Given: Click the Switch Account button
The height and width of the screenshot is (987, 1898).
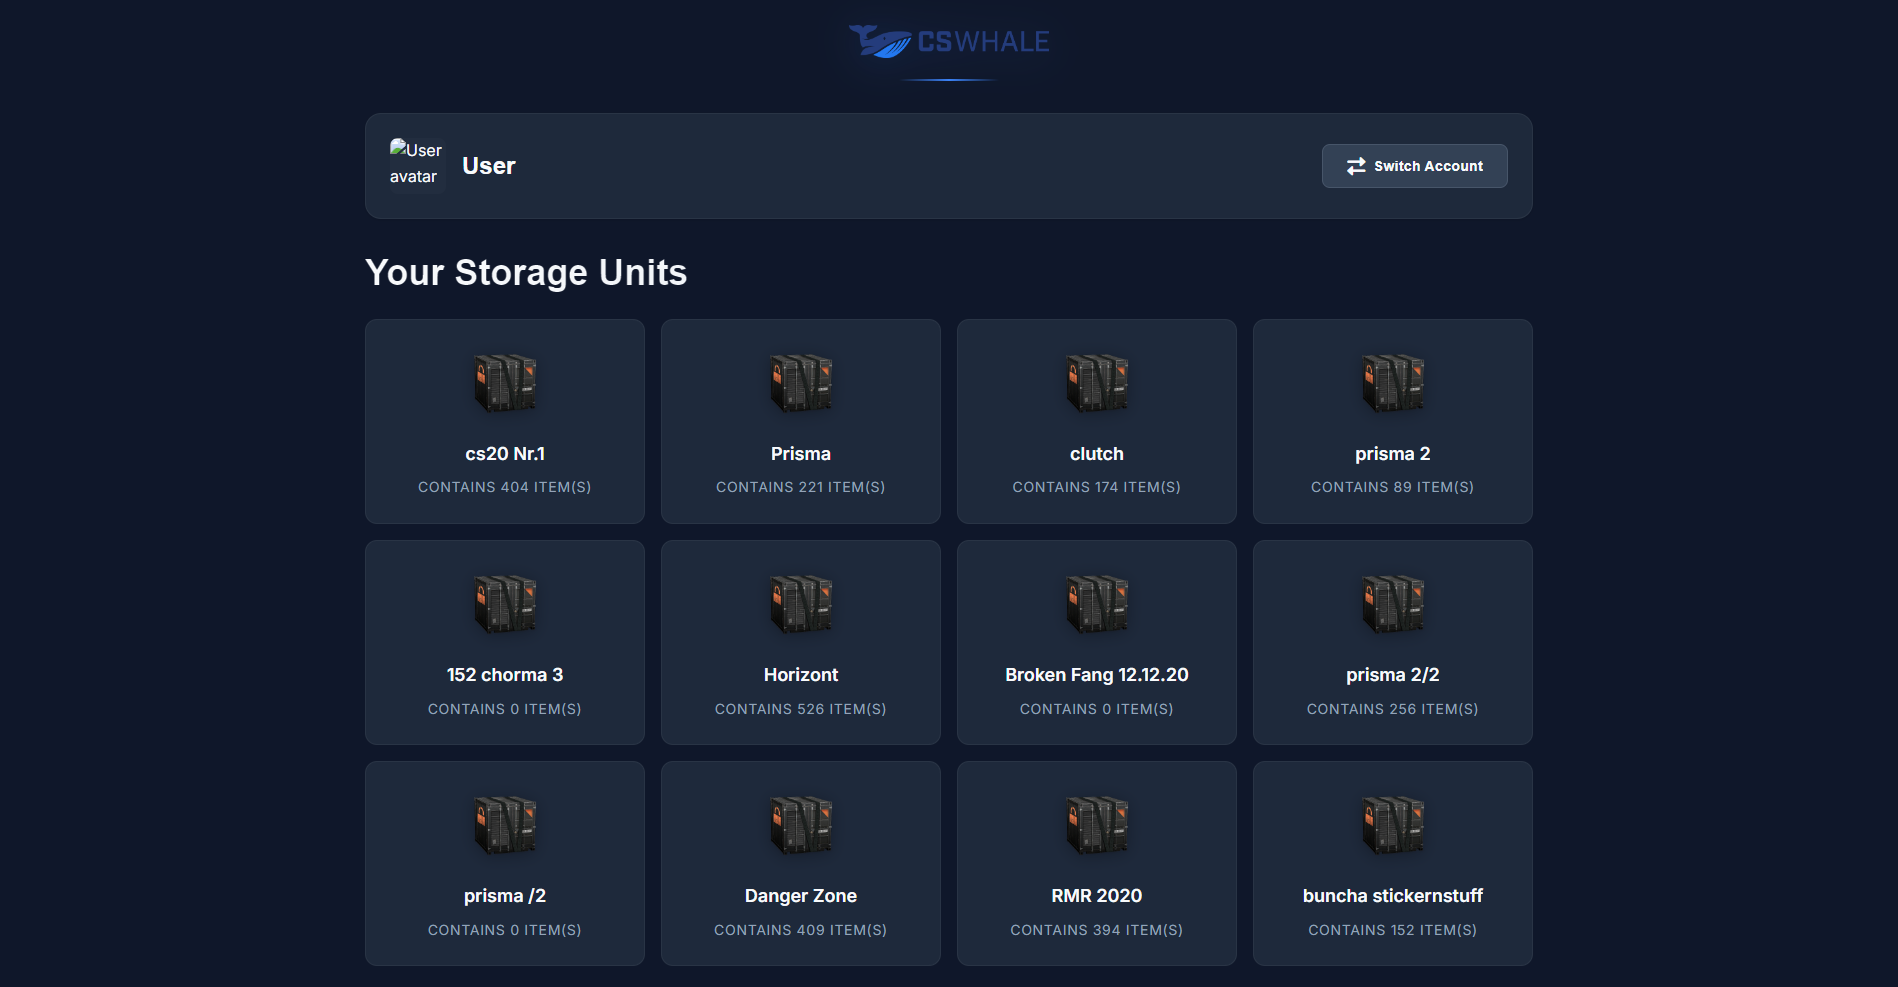Looking at the screenshot, I should 1414,166.
